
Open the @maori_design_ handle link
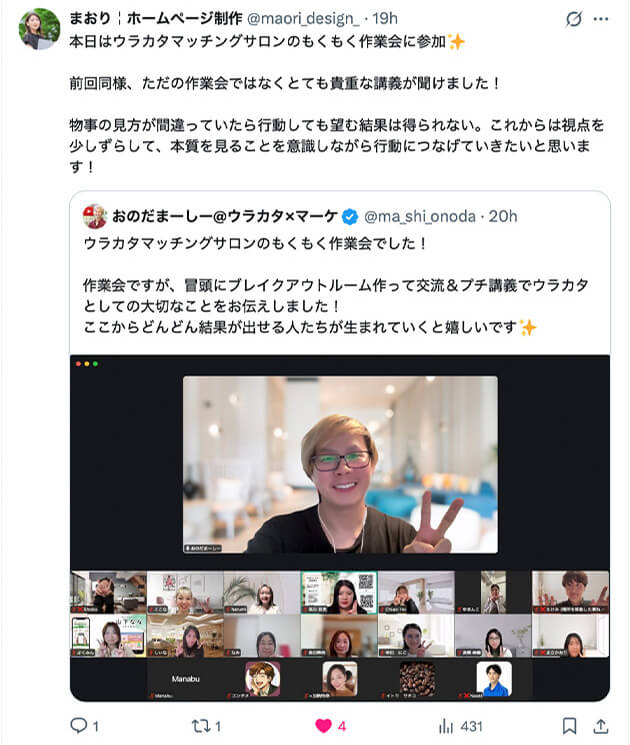click(303, 19)
